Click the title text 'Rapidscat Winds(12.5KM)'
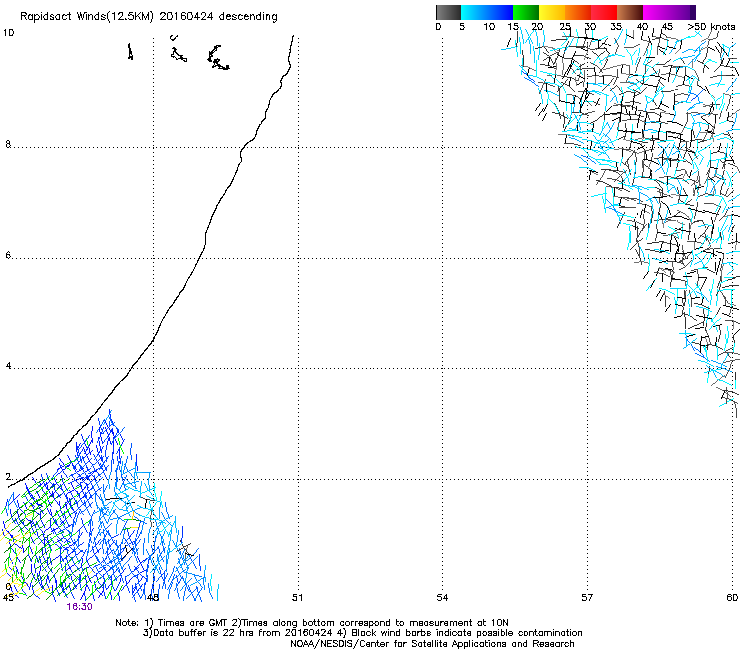The image size is (740, 650). point(87,17)
